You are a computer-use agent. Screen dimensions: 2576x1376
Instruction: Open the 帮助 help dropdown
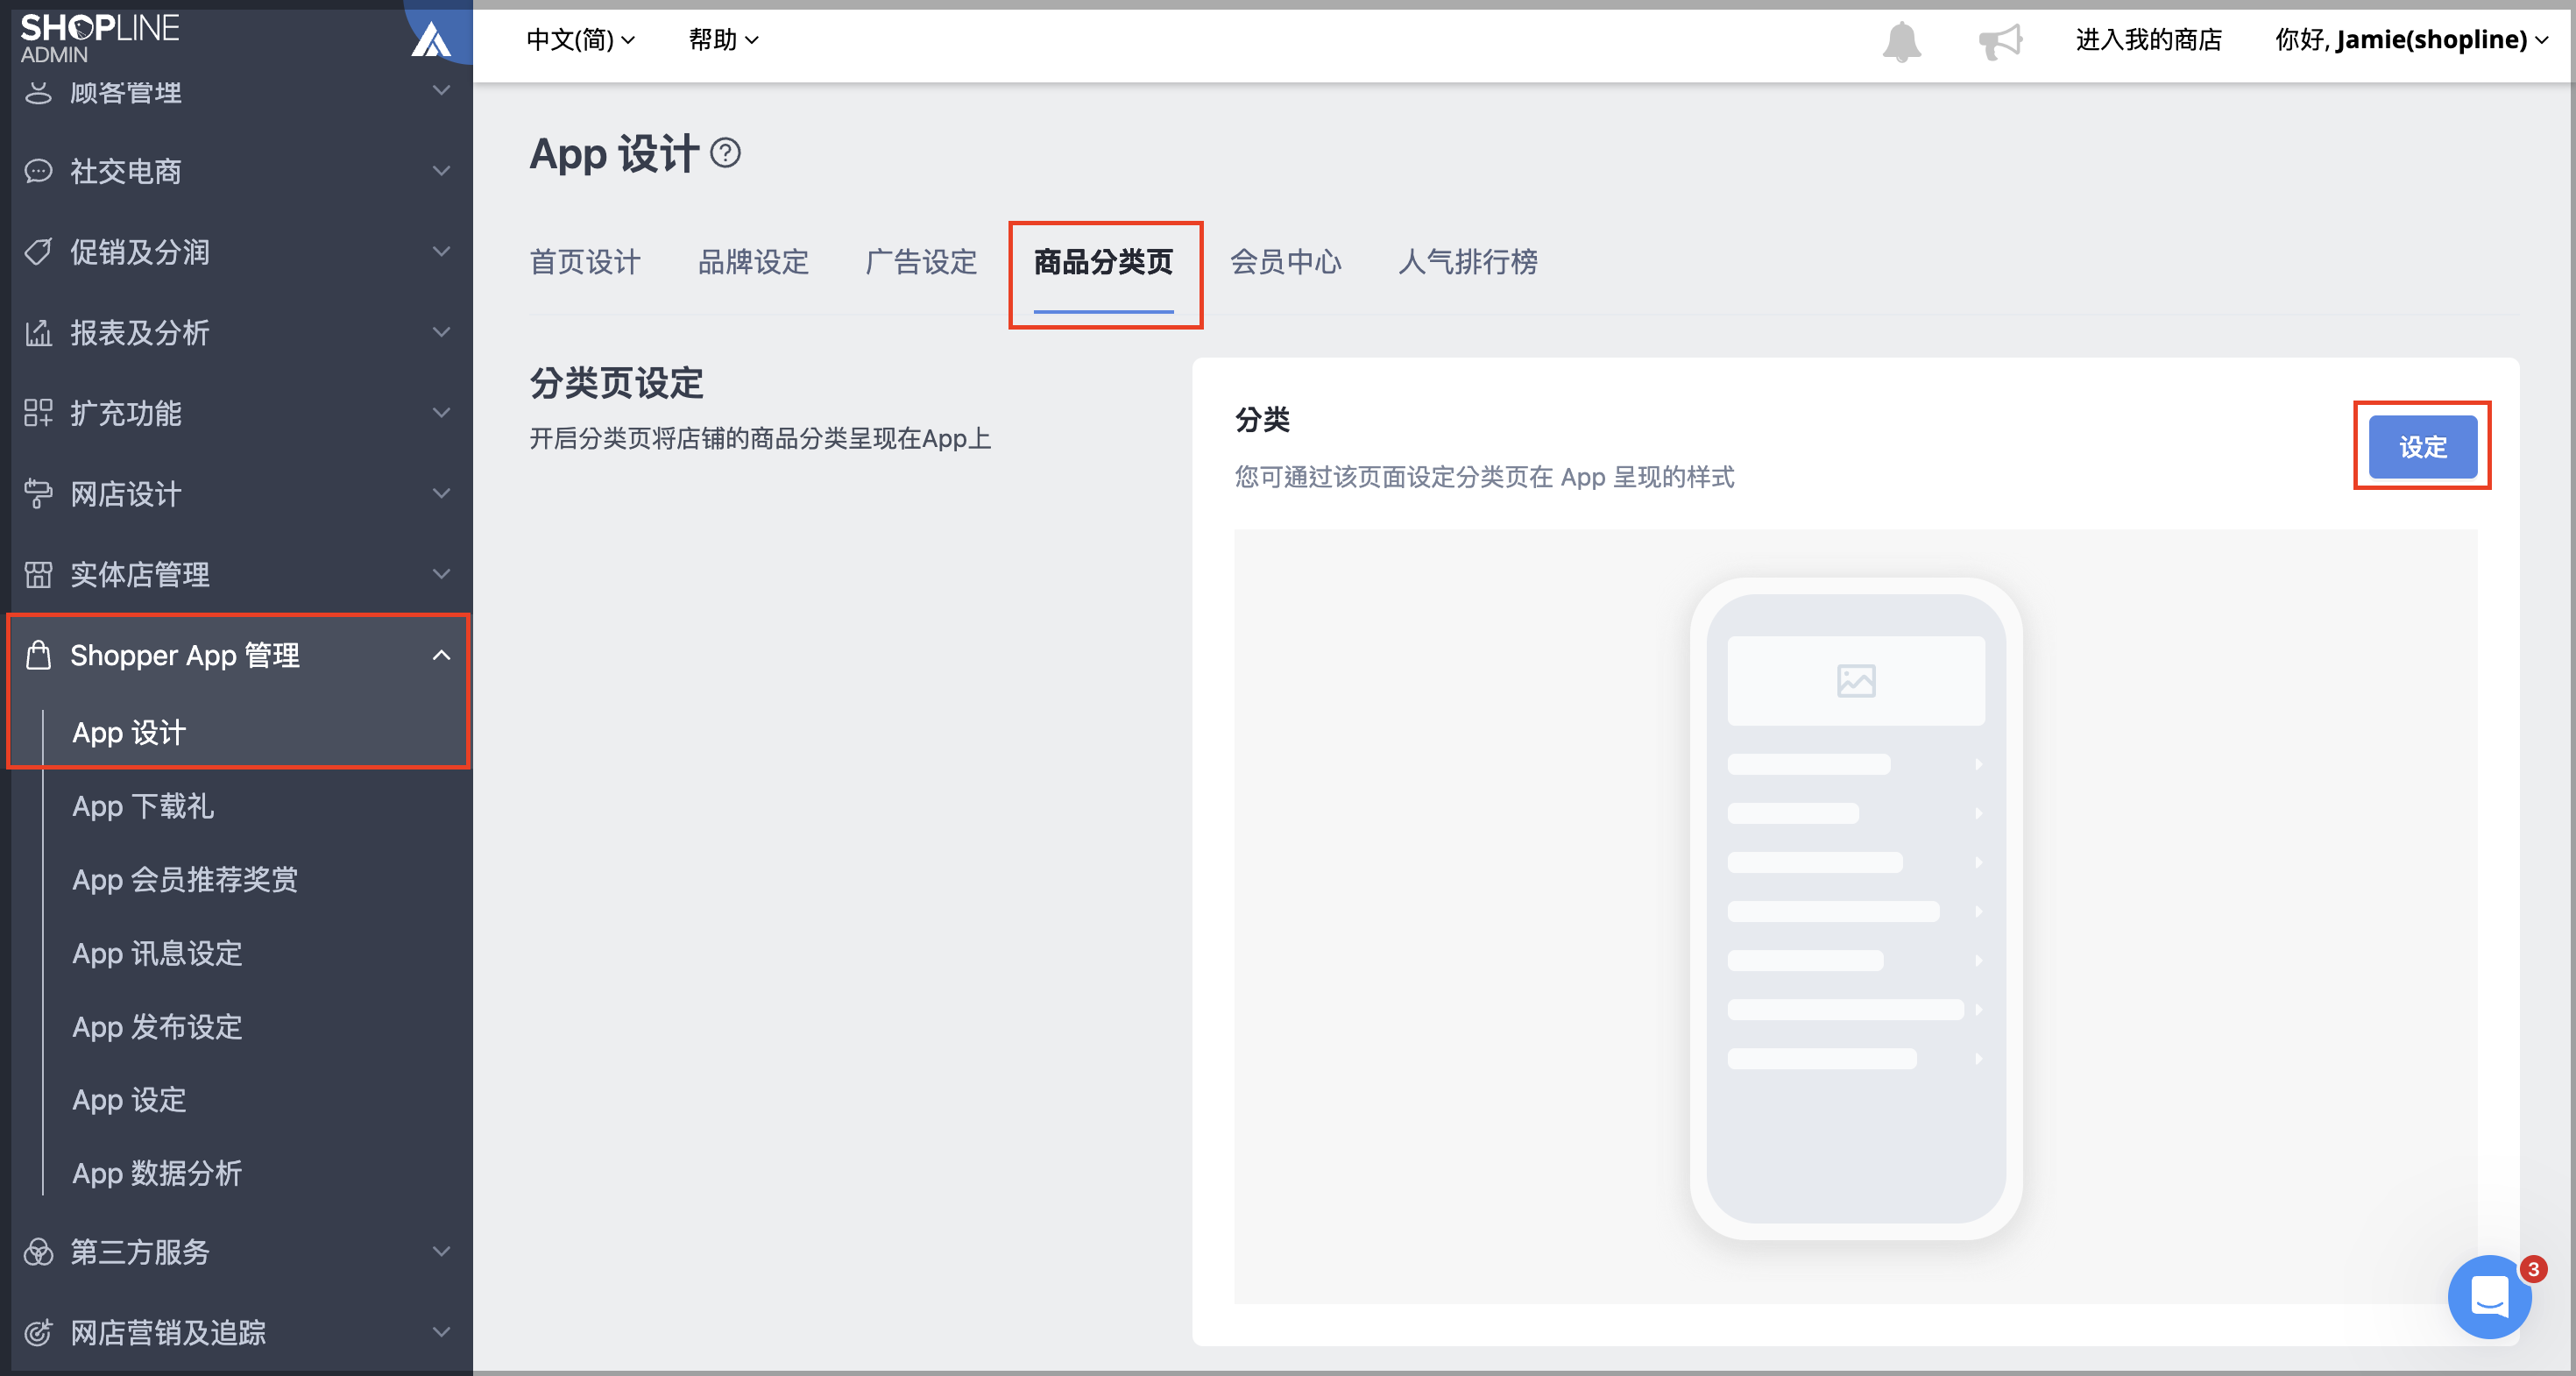coord(724,40)
